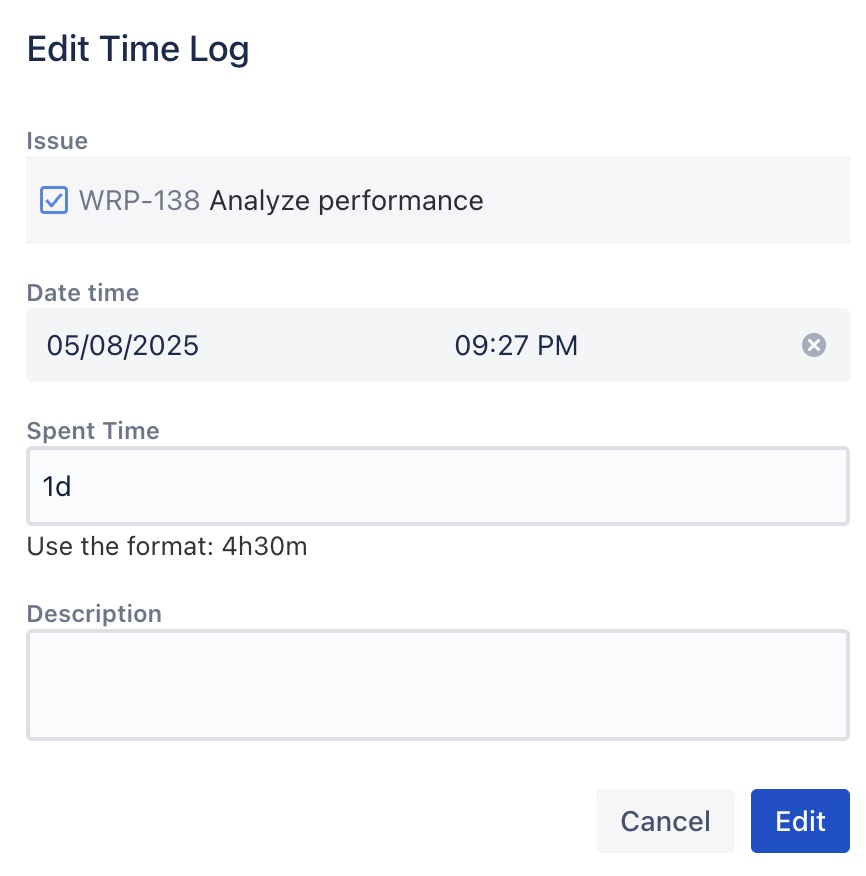Submit the form with the Edit button
866x876 pixels.
tap(800, 821)
